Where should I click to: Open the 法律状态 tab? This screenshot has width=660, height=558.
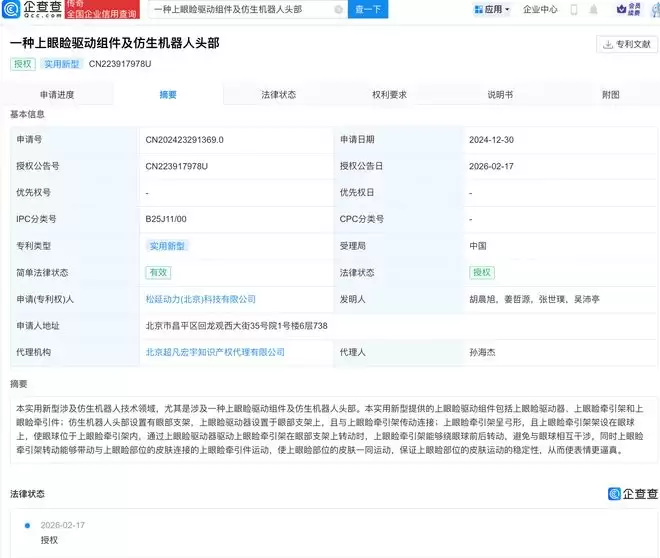click(278, 95)
